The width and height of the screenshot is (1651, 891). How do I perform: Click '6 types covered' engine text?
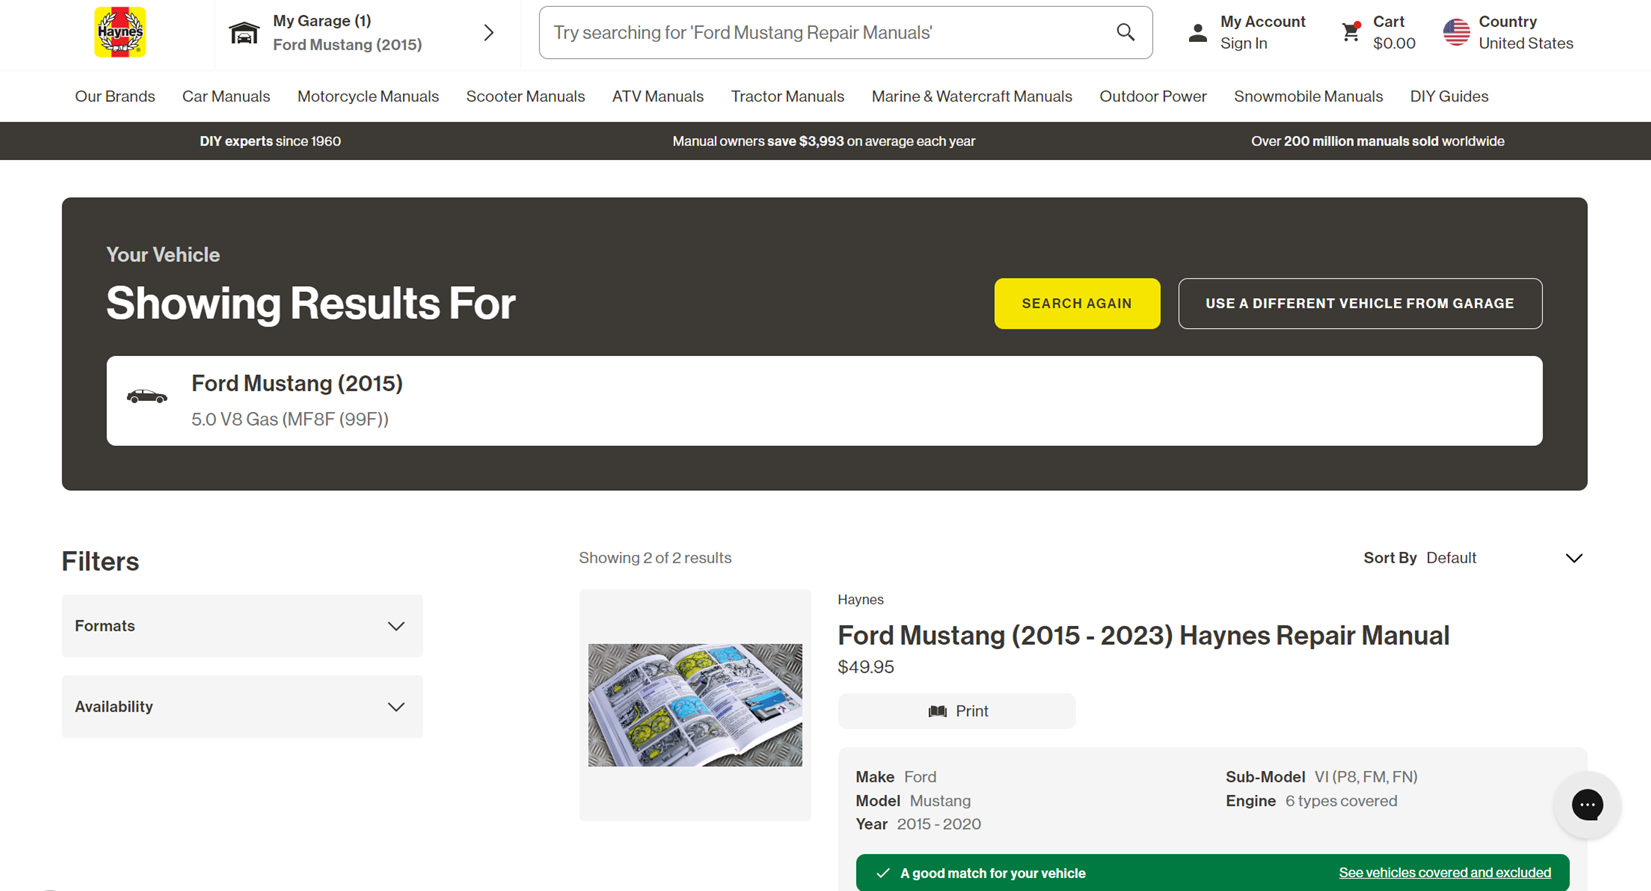coord(1341,801)
